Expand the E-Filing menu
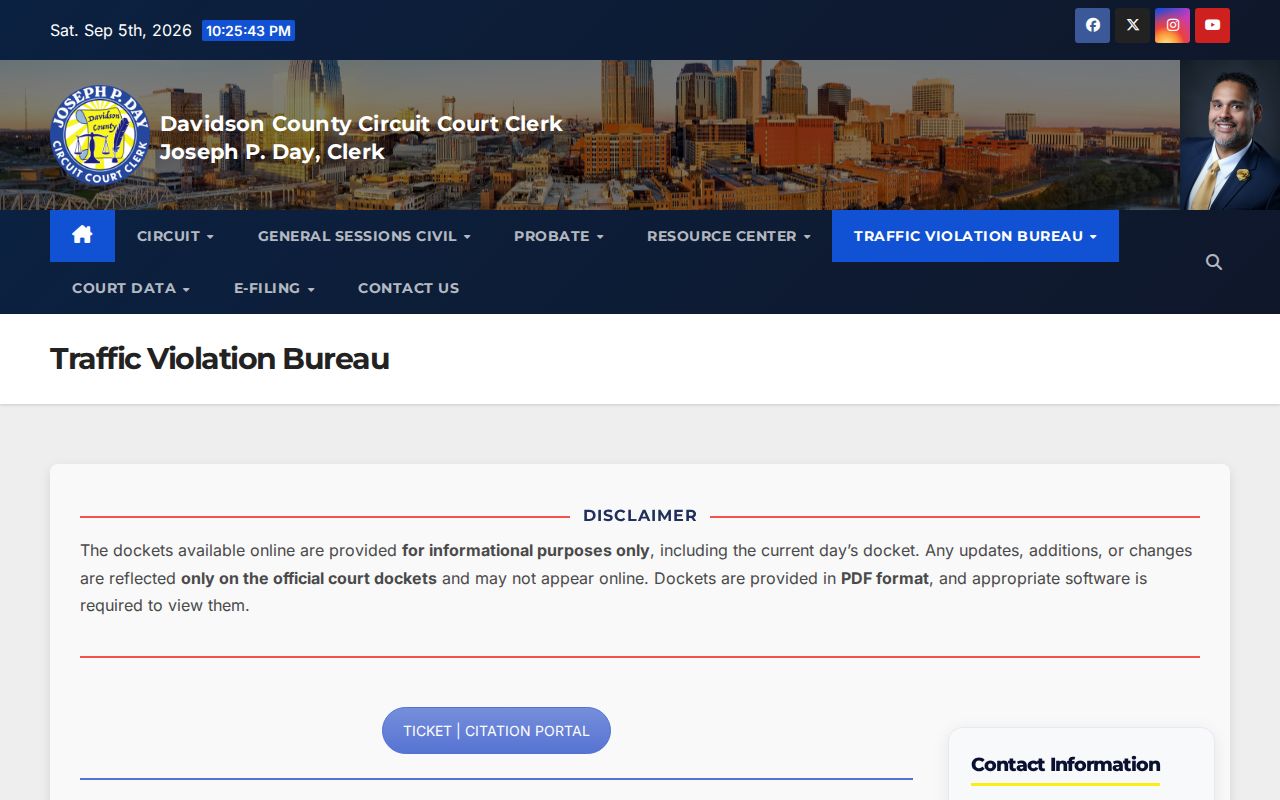Image resolution: width=1280 pixels, height=800 pixels. [274, 288]
